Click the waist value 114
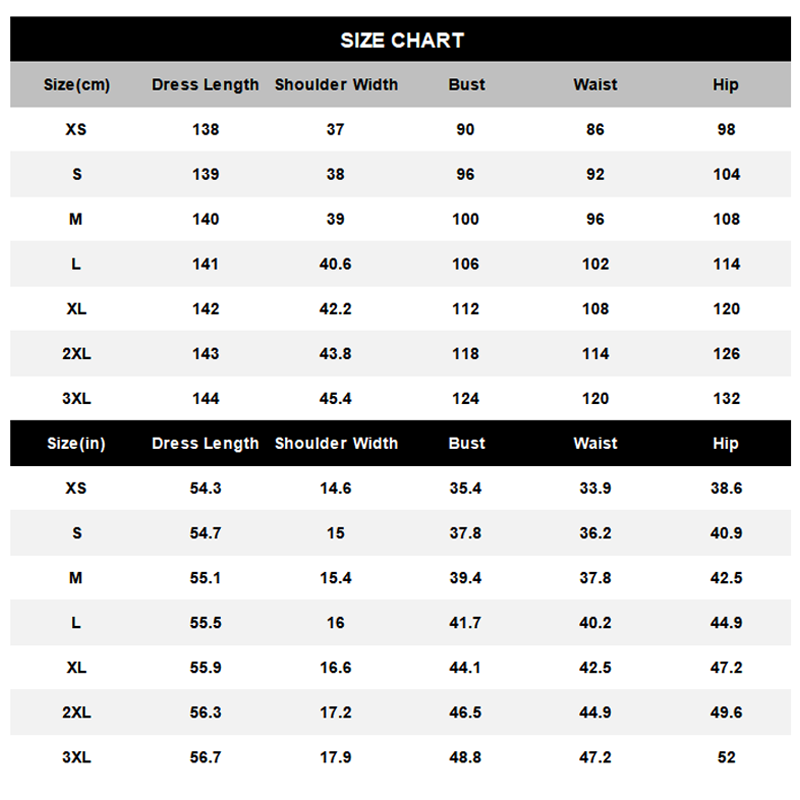The height and width of the screenshot is (800, 800). [x=595, y=354]
